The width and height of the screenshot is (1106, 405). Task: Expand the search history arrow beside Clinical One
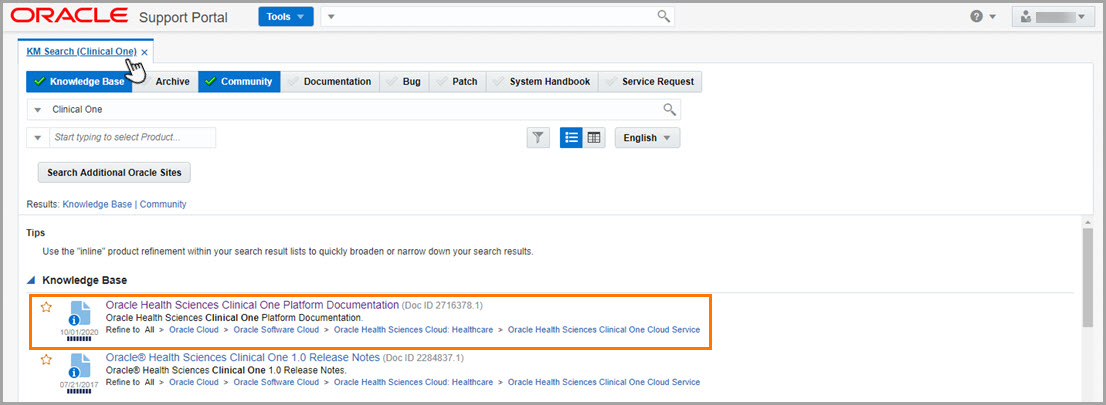coord(37,110)
